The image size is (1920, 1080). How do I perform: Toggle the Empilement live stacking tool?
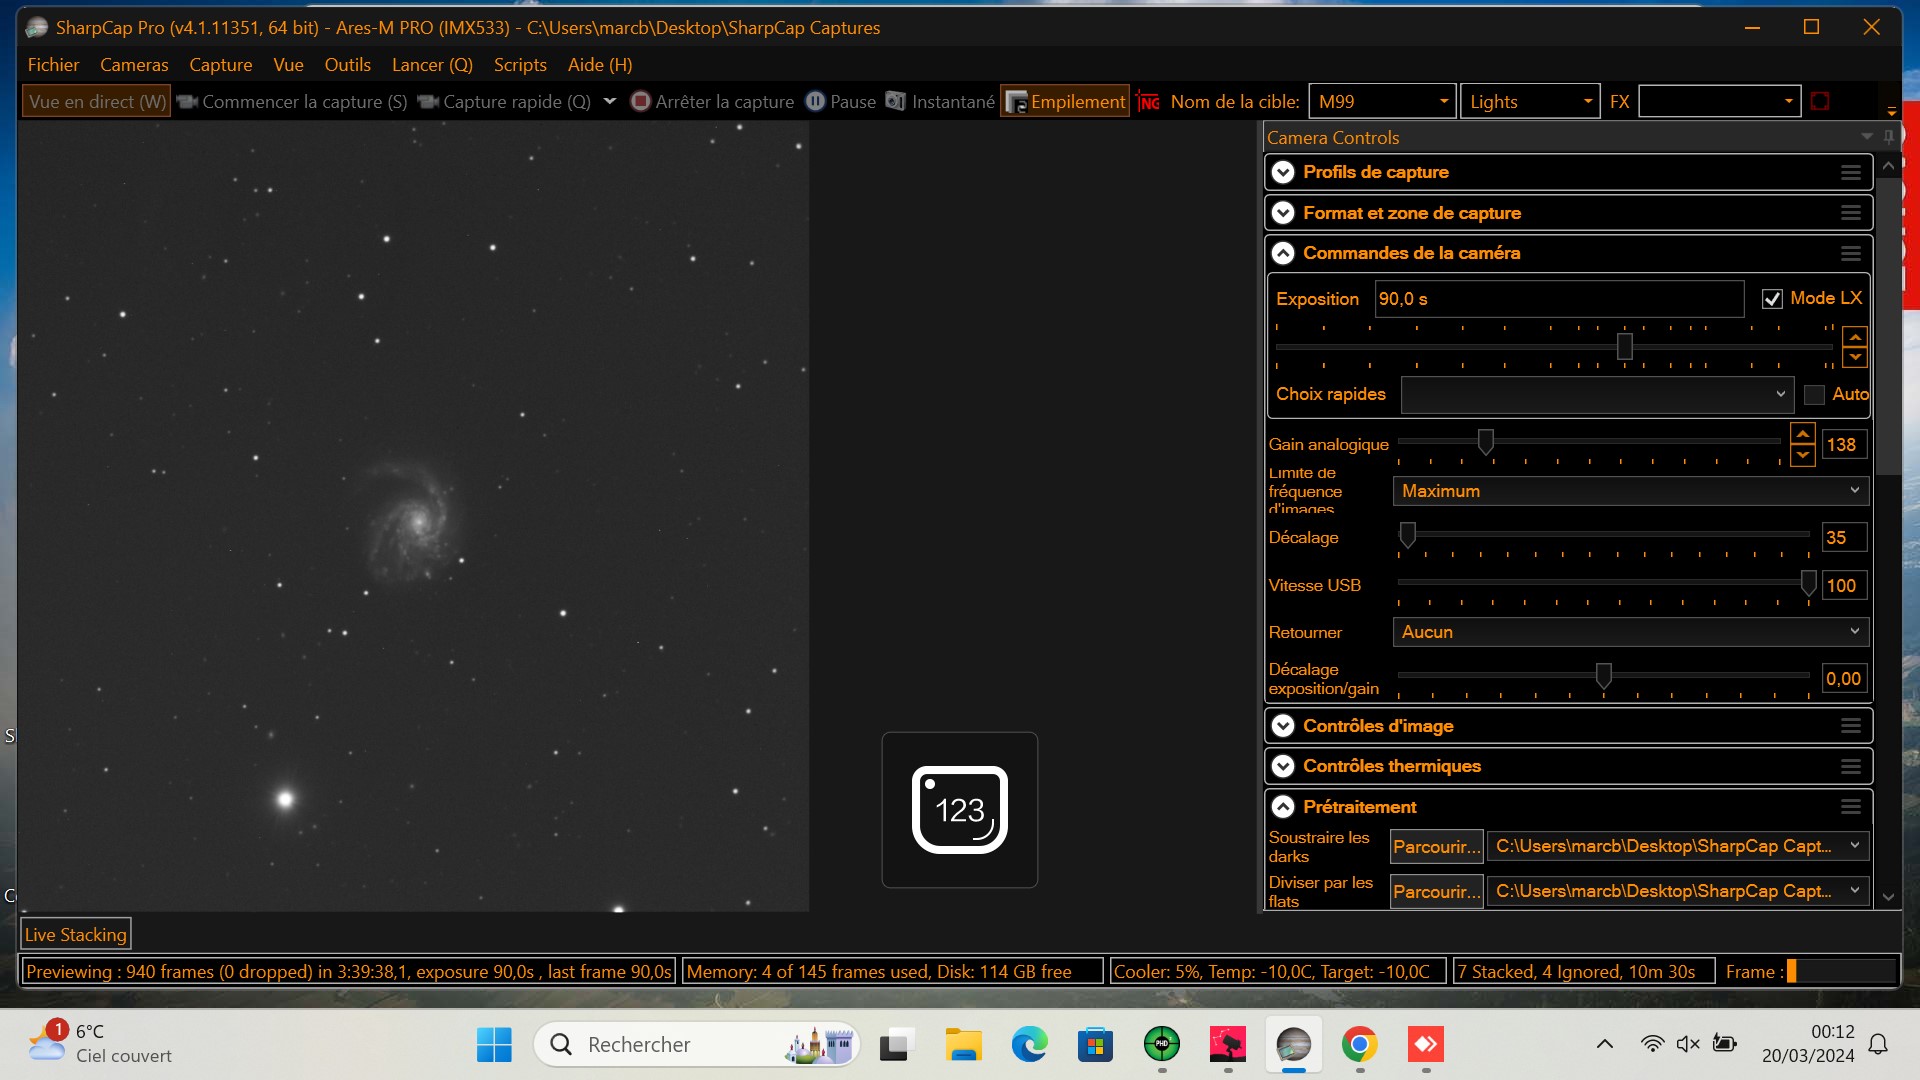(1065, 102)
